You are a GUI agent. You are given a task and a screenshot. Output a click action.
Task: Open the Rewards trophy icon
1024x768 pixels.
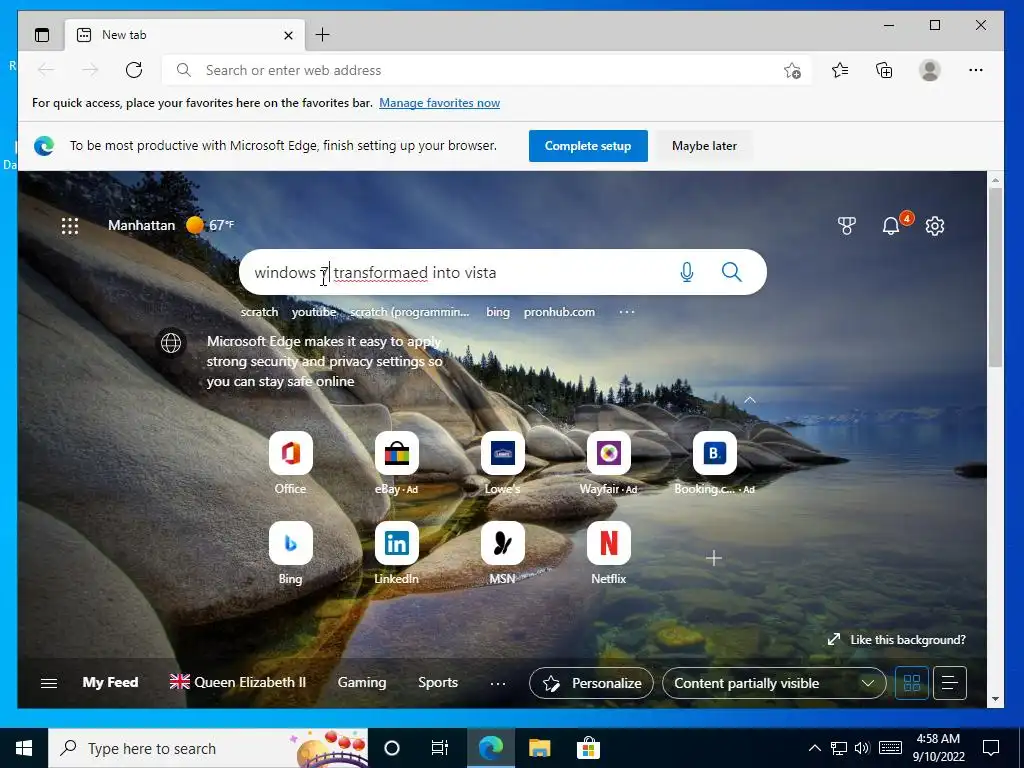pos(846,226)
